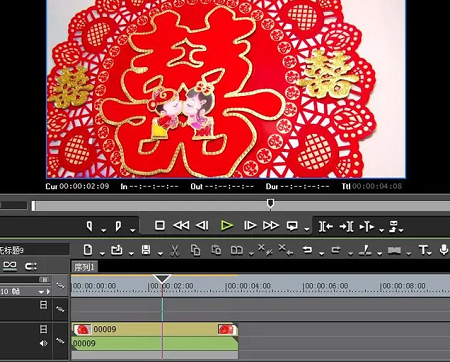The image size is (450, 362).
Task: Click the Dur duration timecode field
Action: point(297,187)
